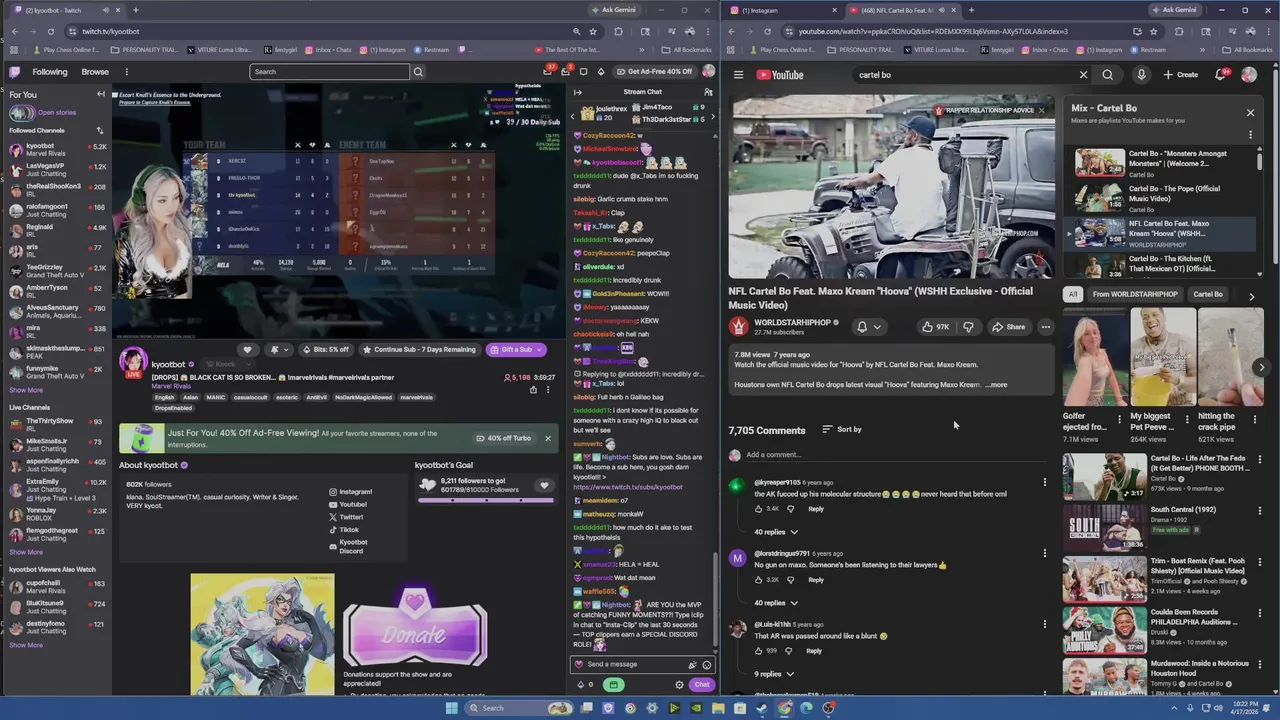Click Continue Sub - 7 Days Remaining

pyautogui.click(x=419, y=350)
